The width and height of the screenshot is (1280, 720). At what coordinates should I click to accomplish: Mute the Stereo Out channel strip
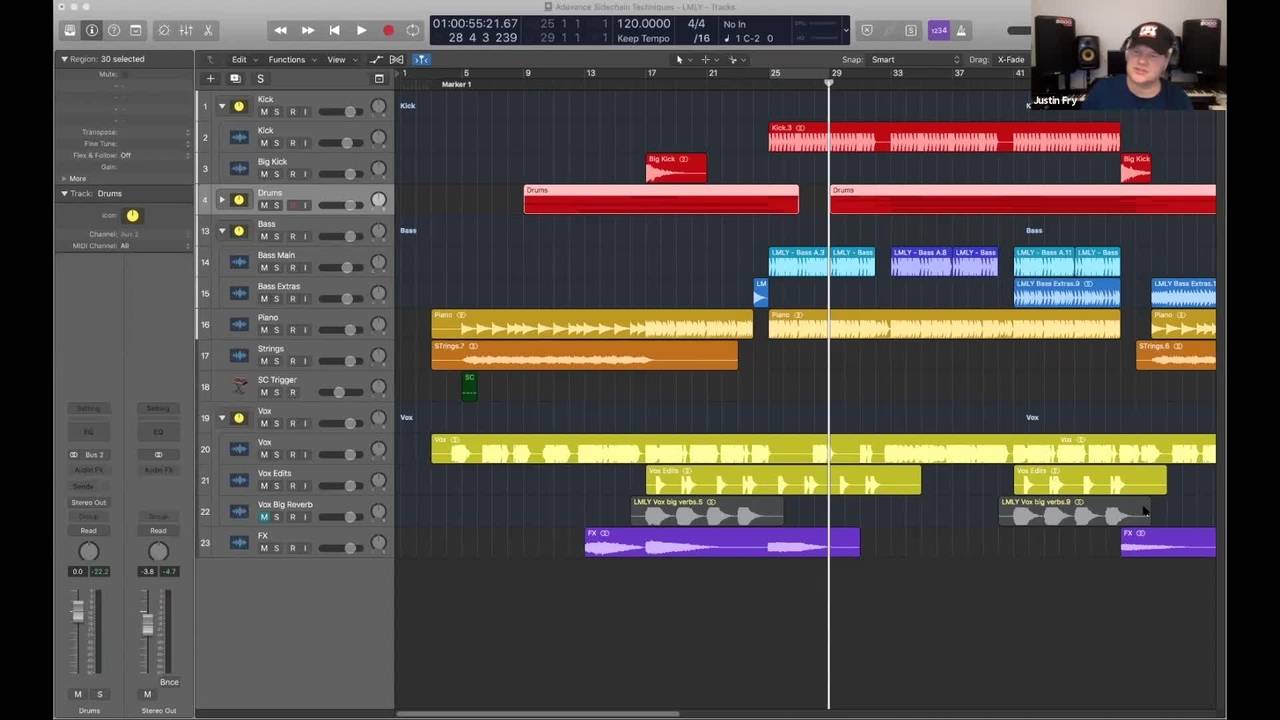pyautogui.click(x=147, y=694)
